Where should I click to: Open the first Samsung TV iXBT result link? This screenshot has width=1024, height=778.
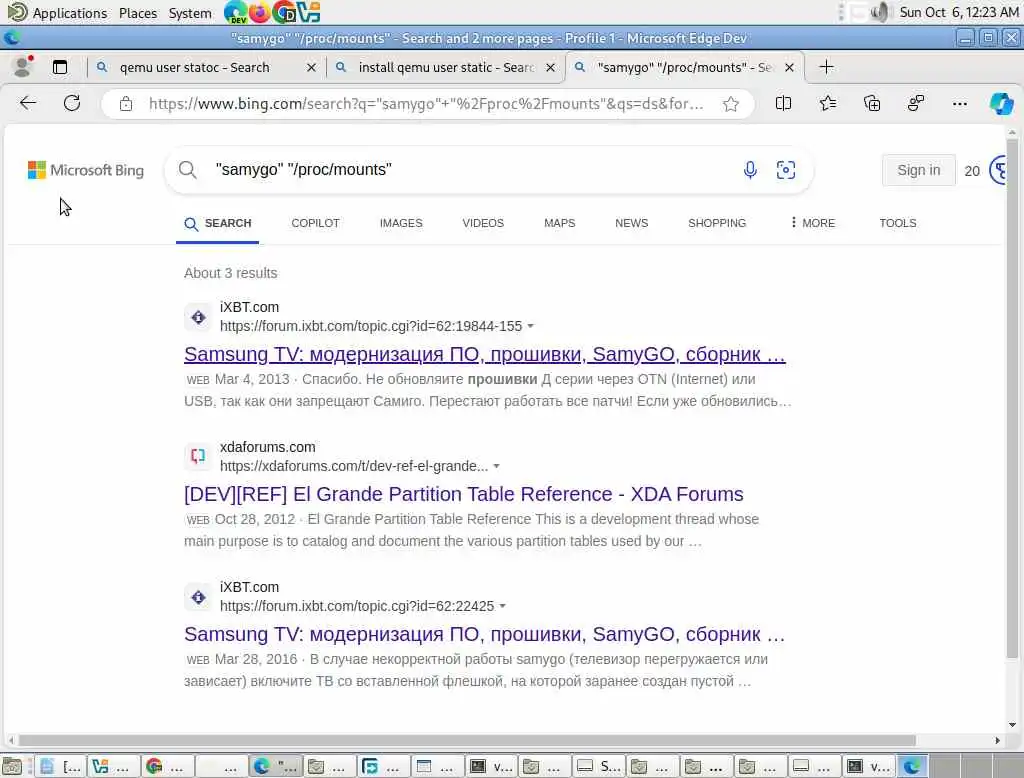[485, 354]
